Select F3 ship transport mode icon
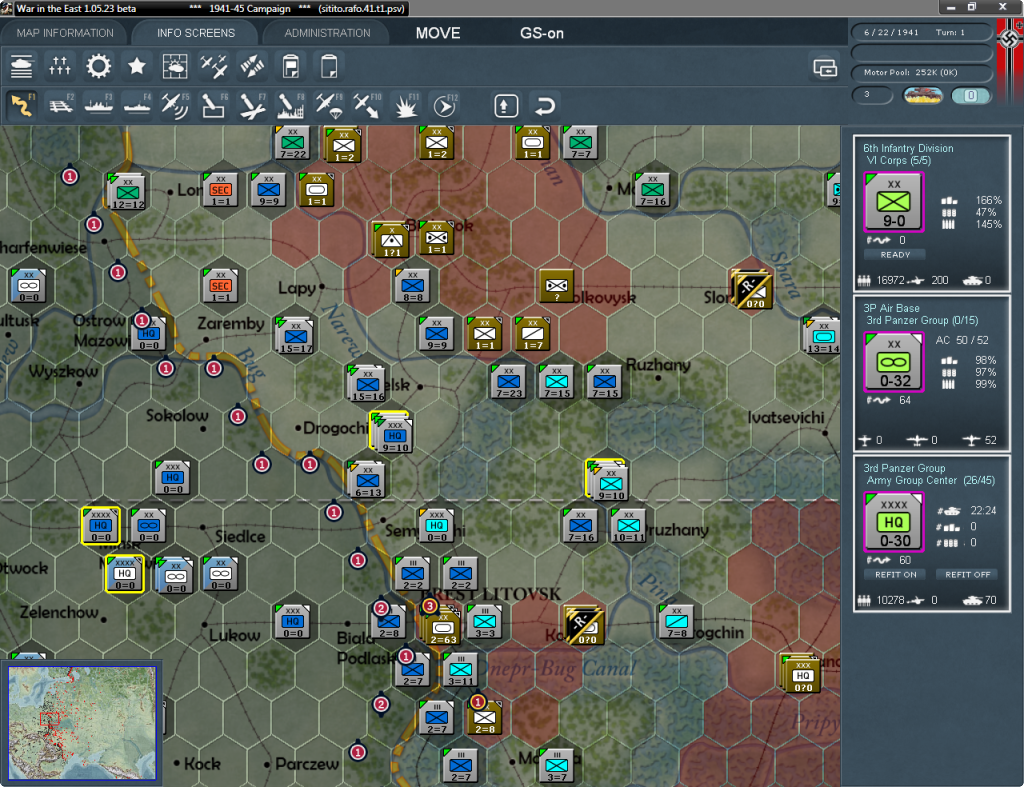 pos(99,105)
